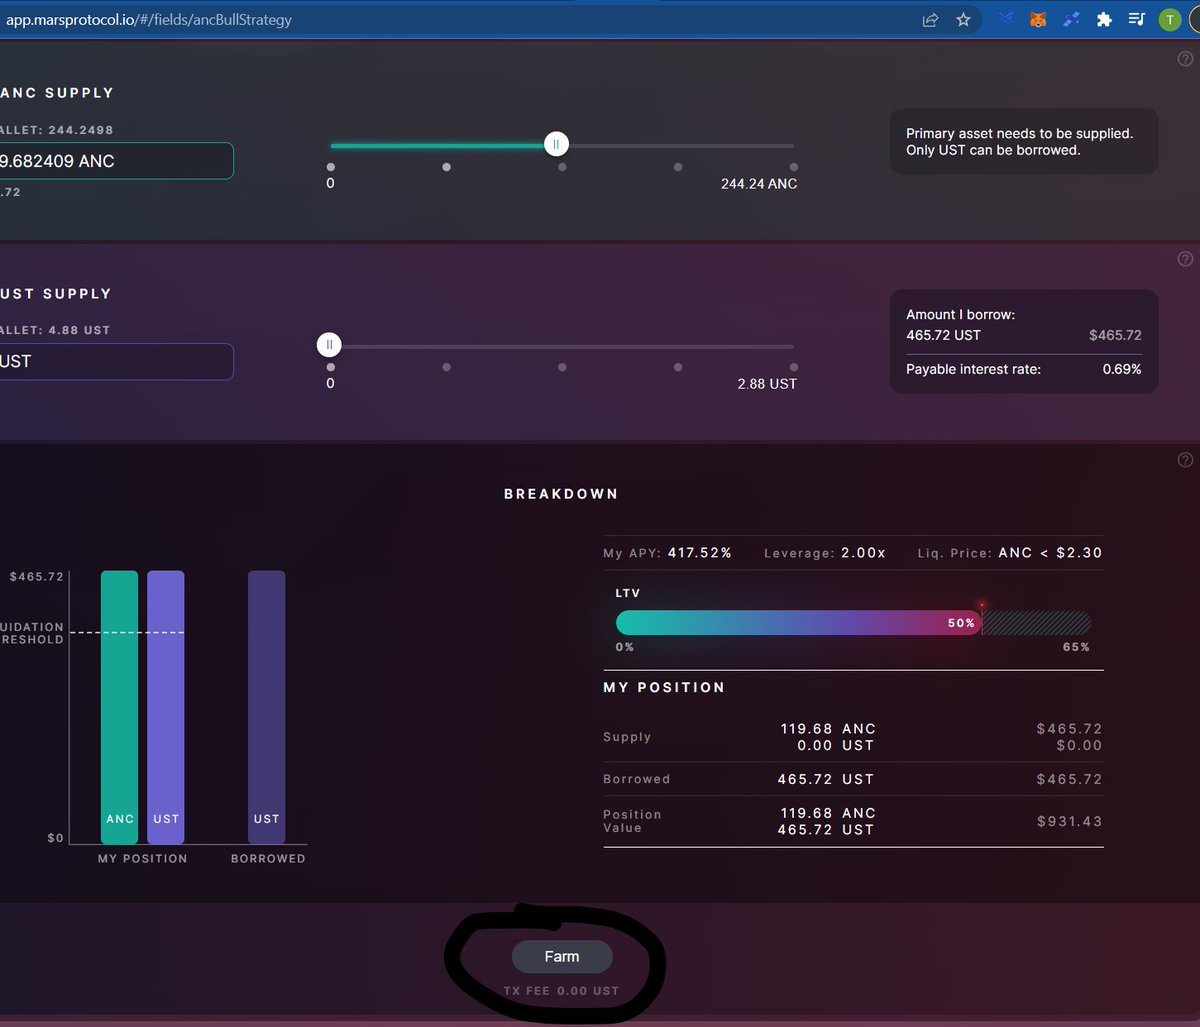Set UST slider to the 75% stop

pos(678,367)
